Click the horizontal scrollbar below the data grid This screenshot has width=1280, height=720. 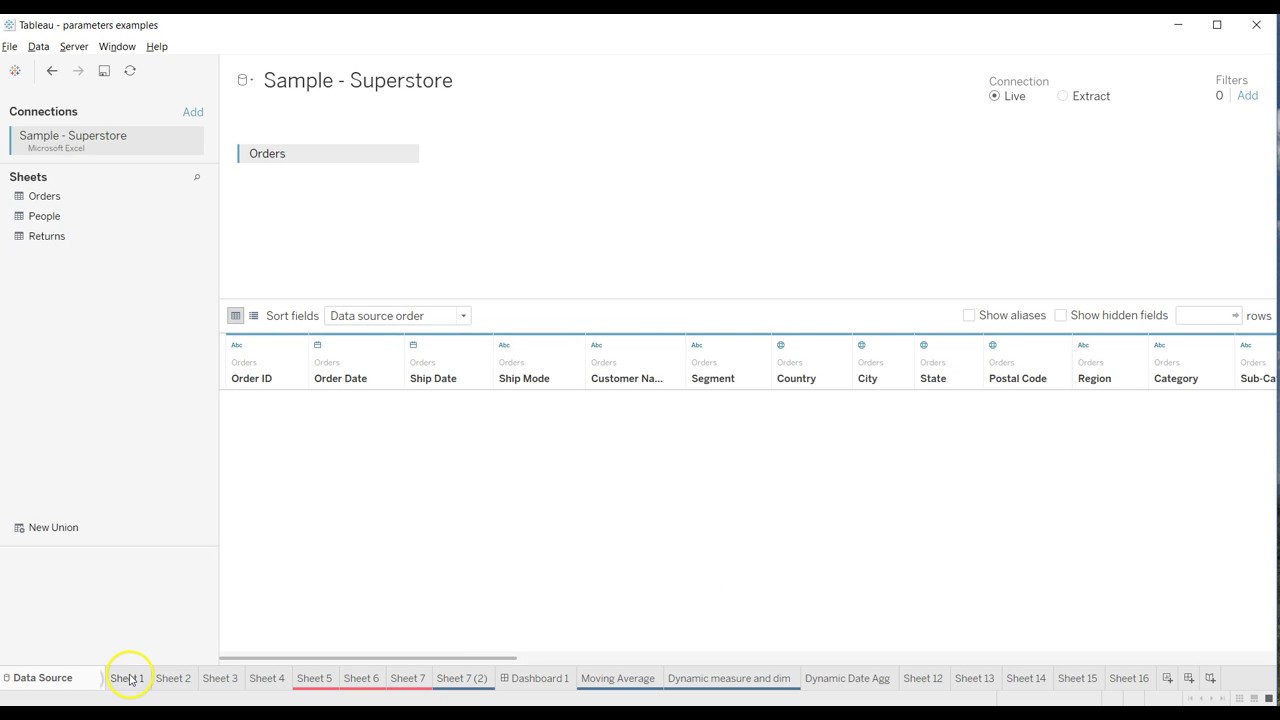click(x=368, y=658)
